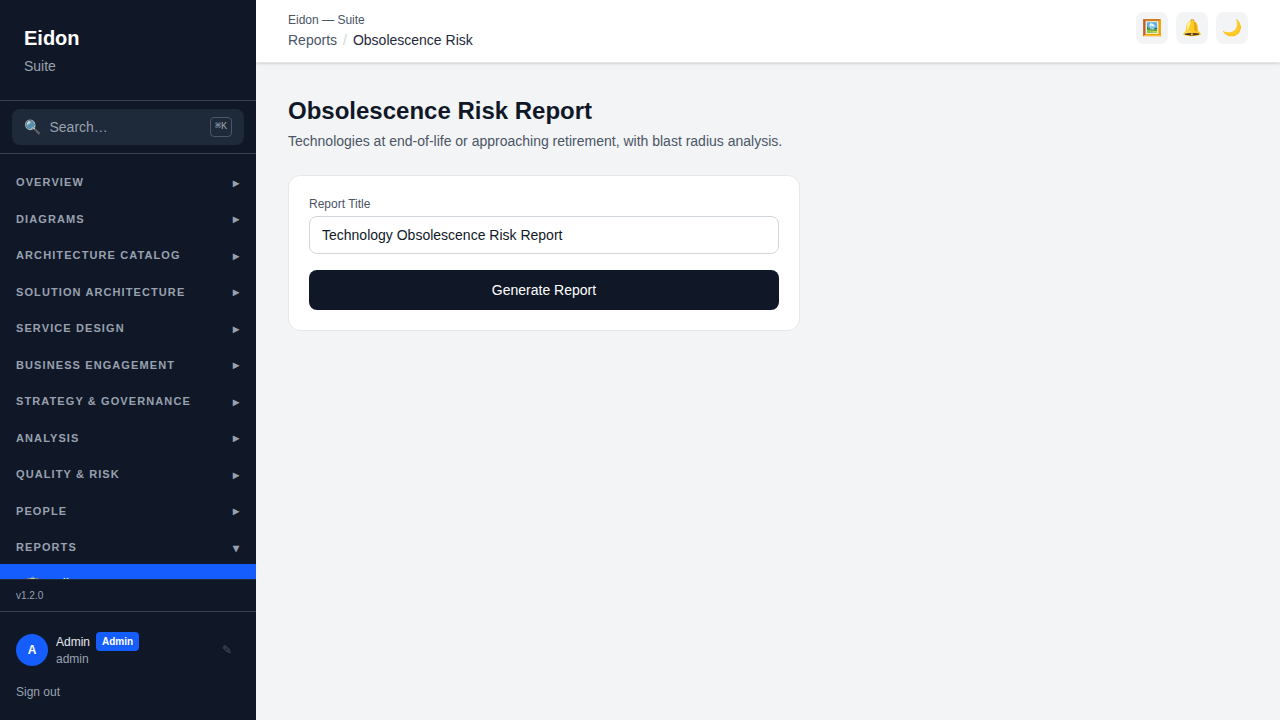The height and width of the screenshot is (720, 1280).
Task: Click the image icon in top bar
Action: pyautogui.click(x=1152, y=28)
